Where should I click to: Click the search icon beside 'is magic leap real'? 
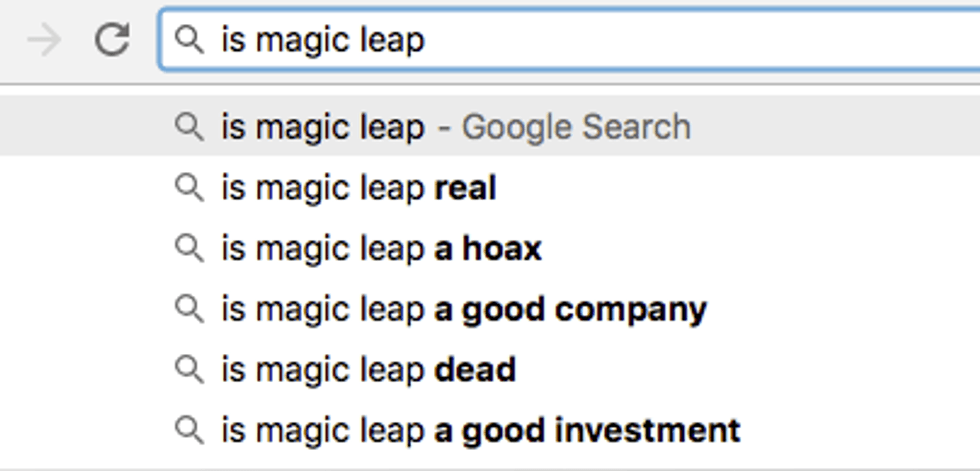pos(189,188)
